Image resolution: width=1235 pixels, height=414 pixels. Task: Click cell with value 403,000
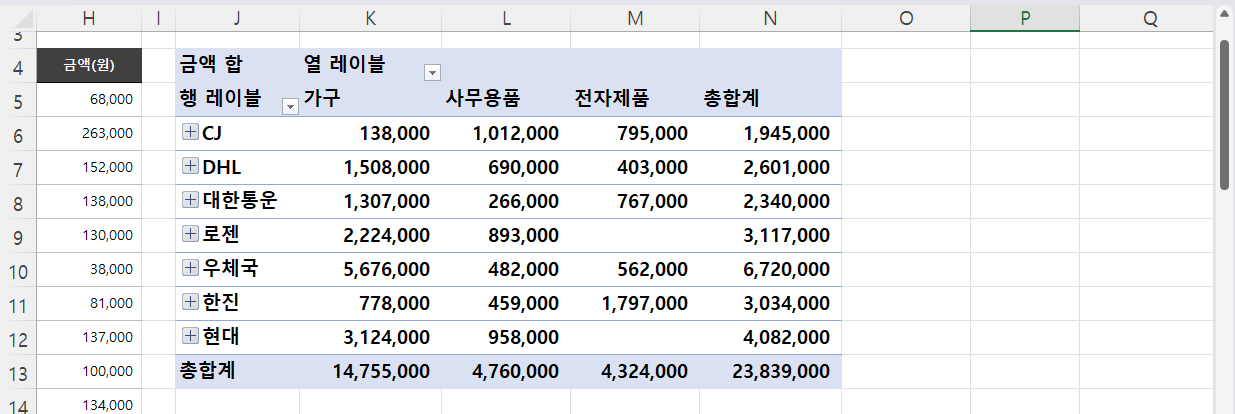coord(635,167)
